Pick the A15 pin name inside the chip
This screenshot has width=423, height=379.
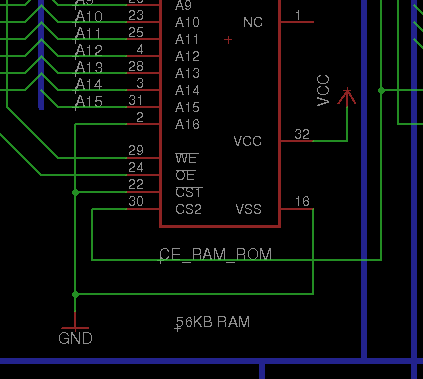tap(187, 107)
